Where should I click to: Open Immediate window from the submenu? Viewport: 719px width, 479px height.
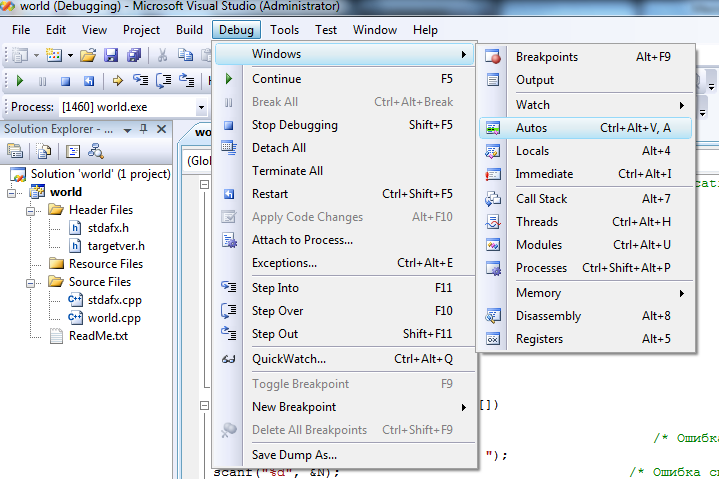point(585,174)
